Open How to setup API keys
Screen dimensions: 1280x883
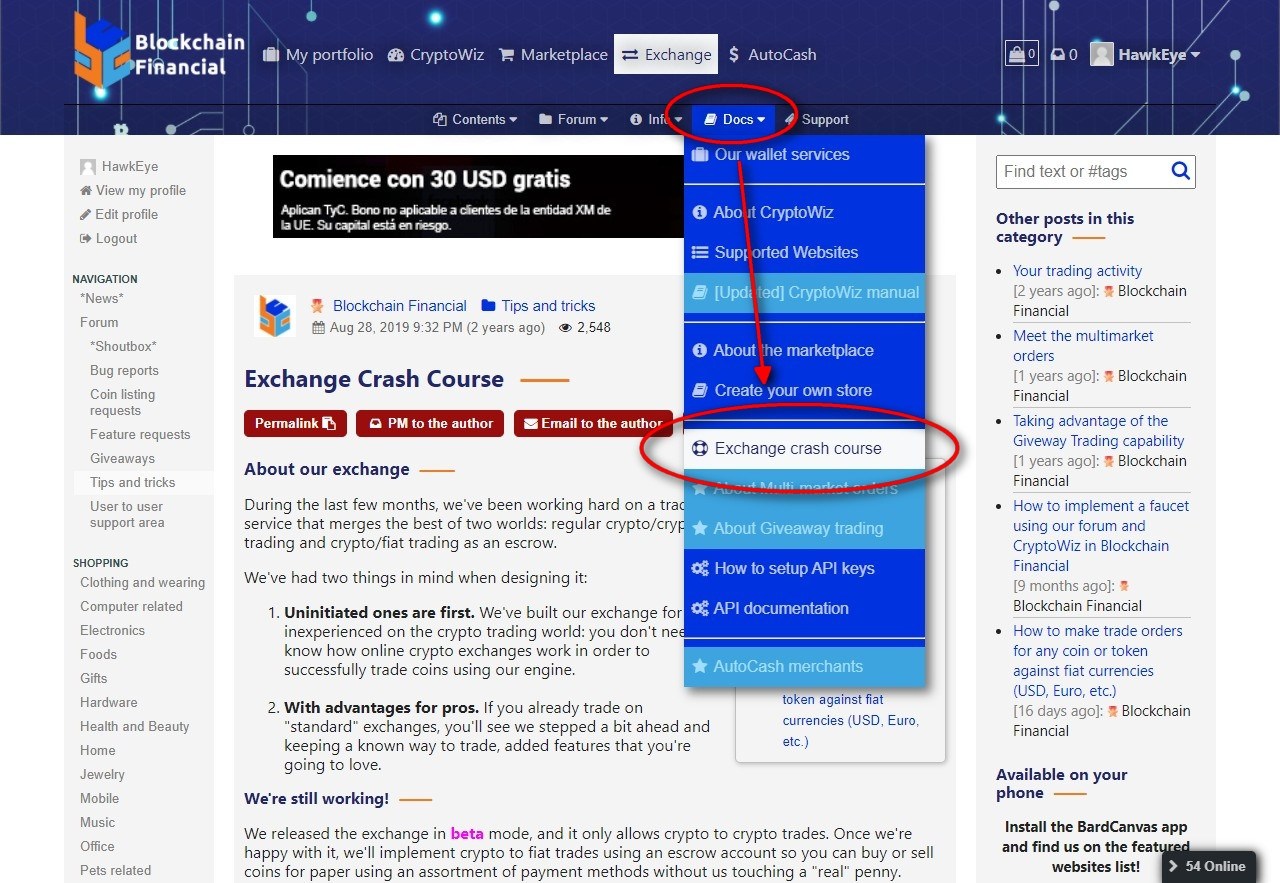tap(805, 569)
